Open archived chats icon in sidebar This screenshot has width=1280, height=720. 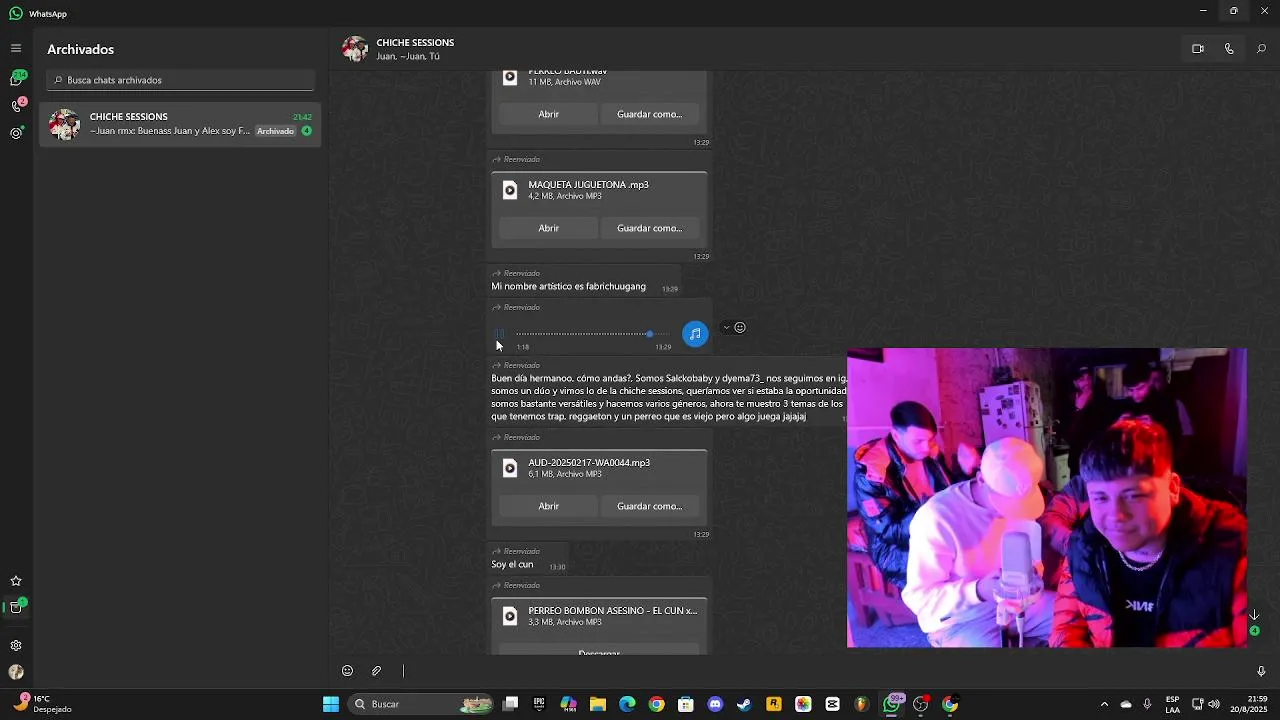pos(16,607)
